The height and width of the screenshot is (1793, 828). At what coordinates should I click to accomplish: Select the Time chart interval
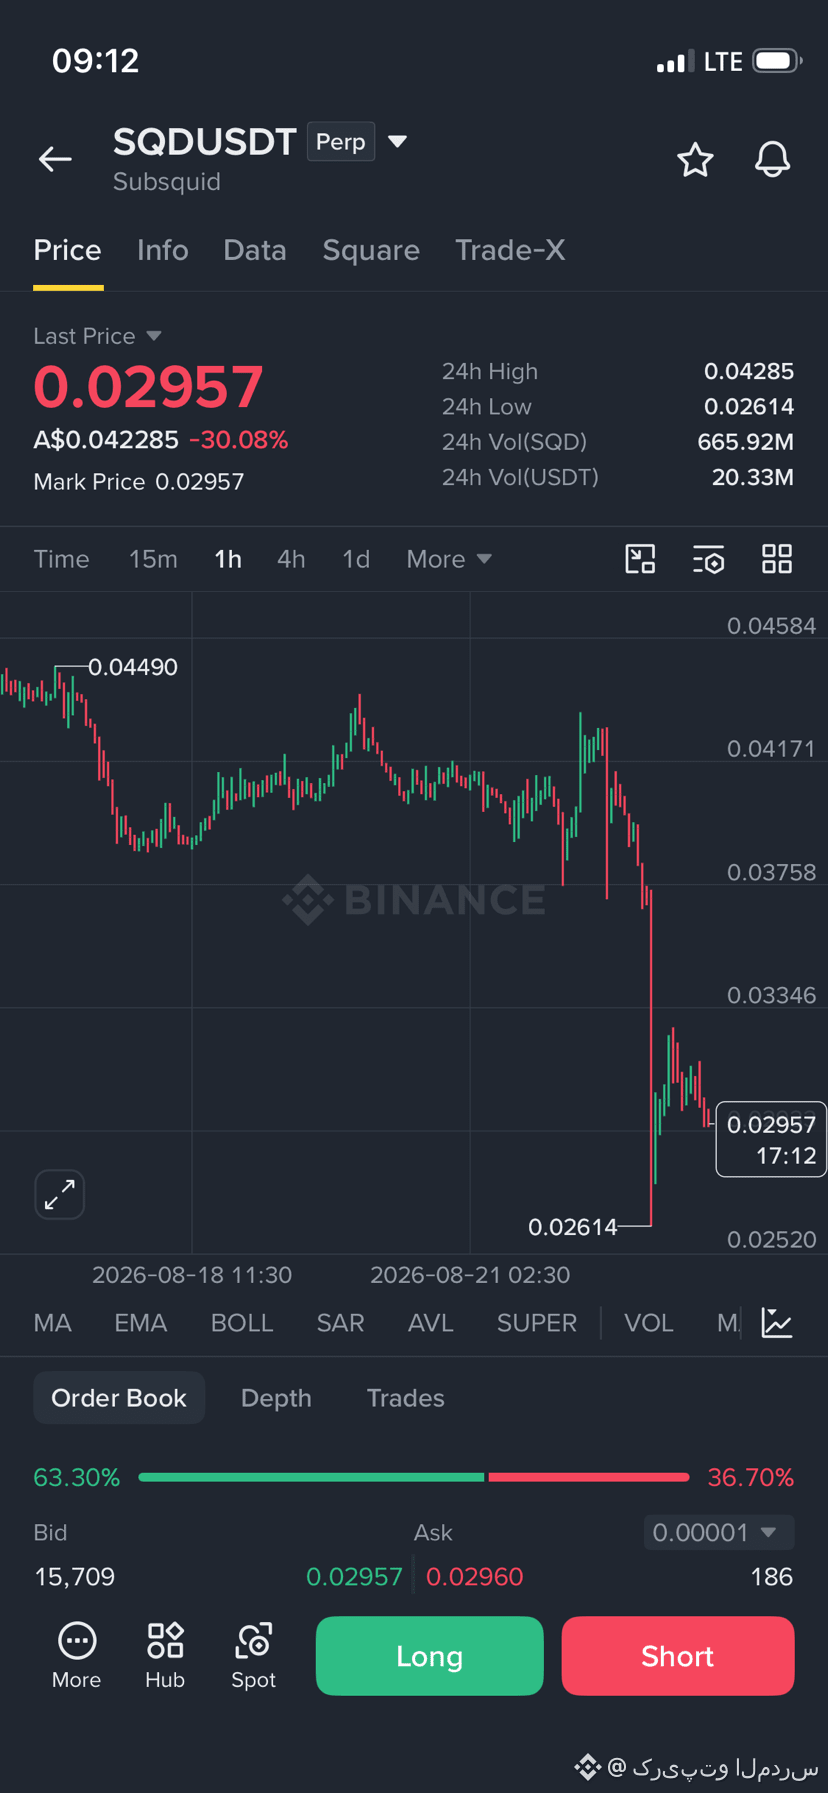[x=61, y=559]
